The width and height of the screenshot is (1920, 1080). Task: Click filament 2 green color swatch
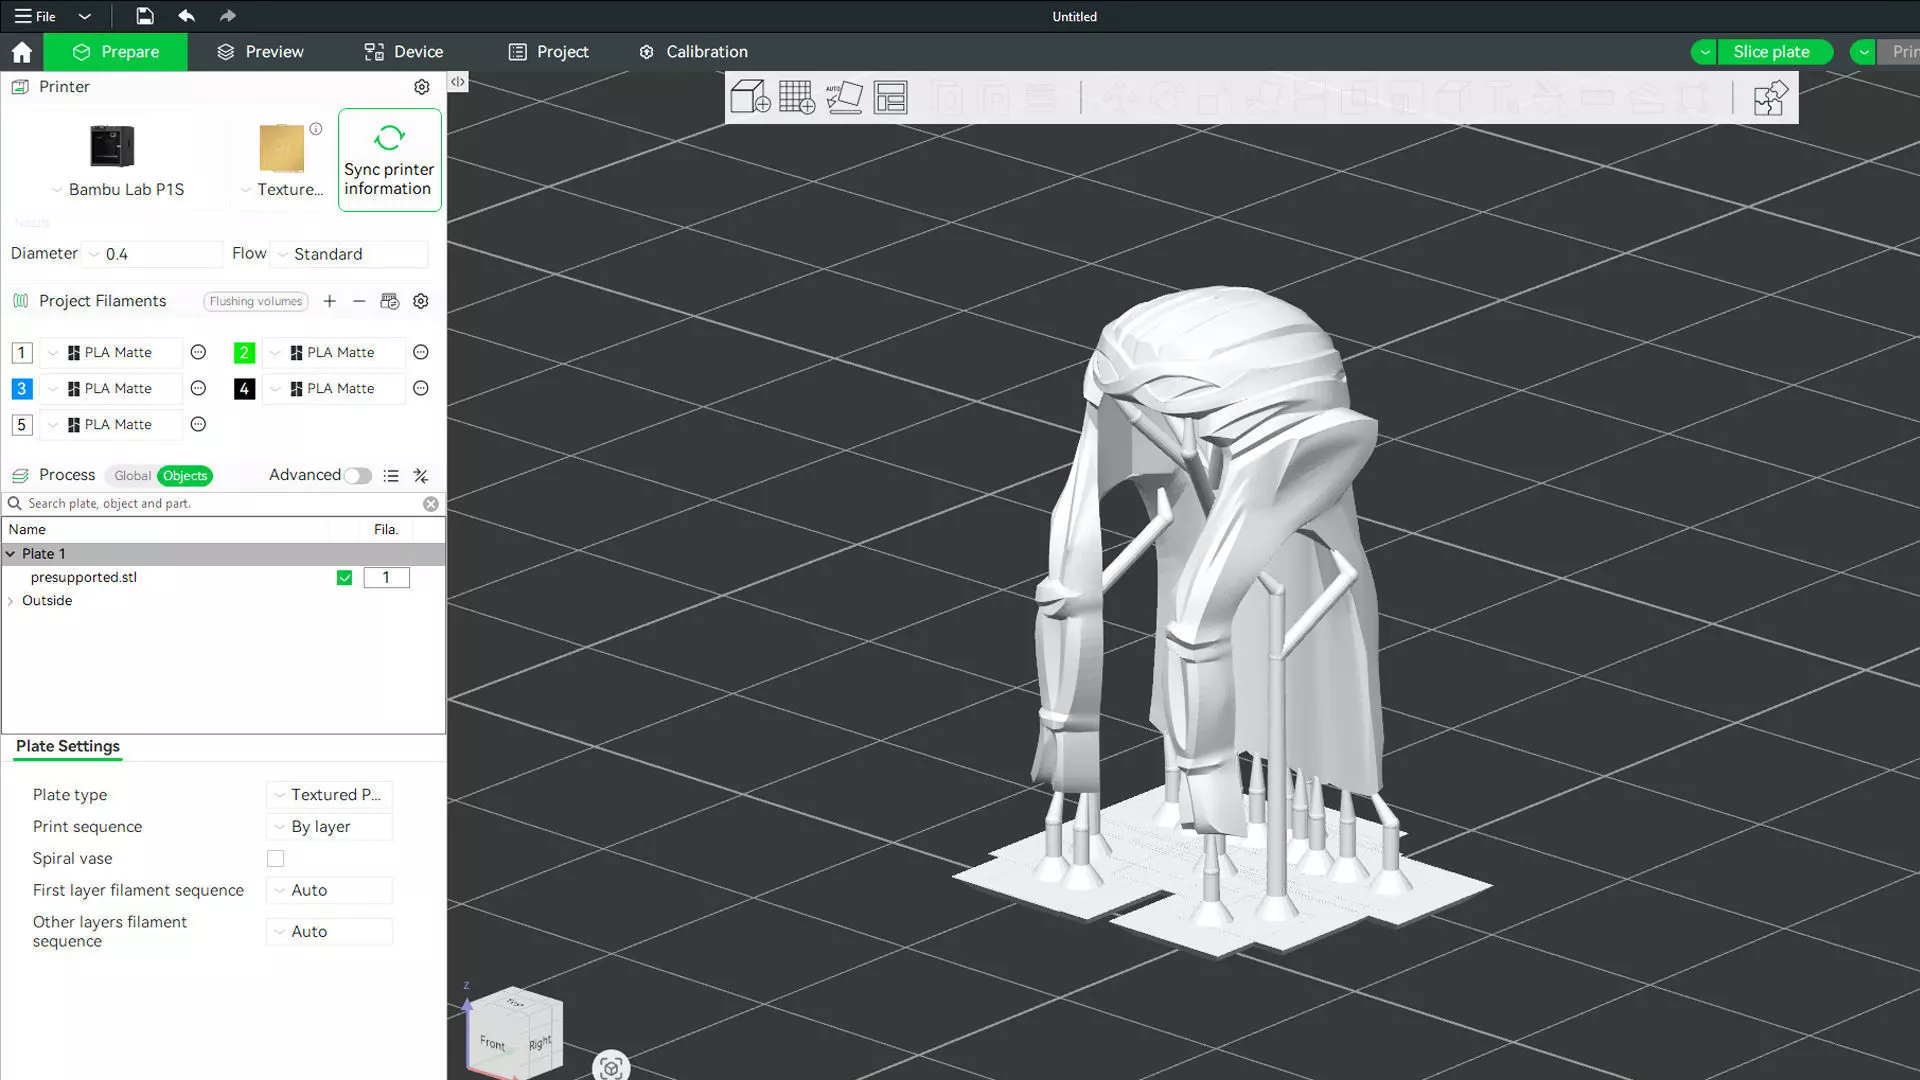click(x=244, y=353)
